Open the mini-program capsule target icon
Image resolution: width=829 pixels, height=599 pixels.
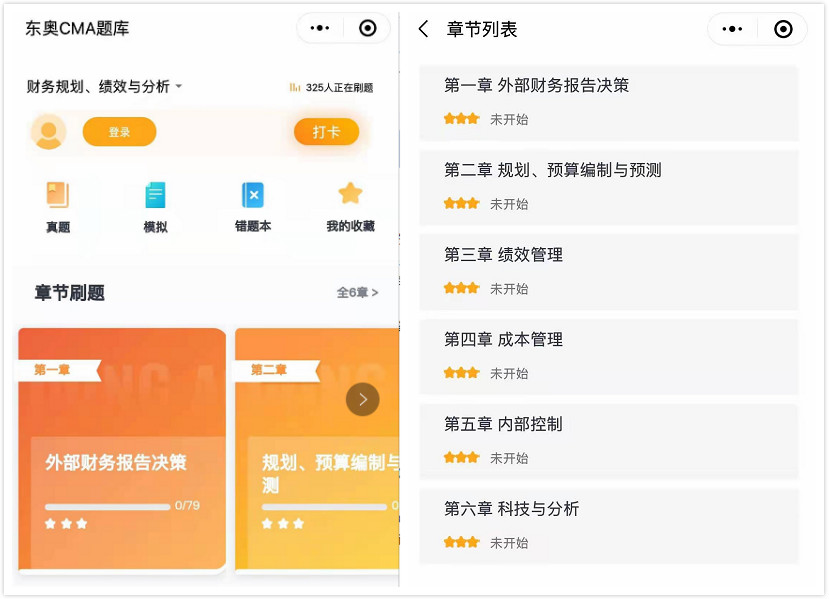[x=367, y=28]
